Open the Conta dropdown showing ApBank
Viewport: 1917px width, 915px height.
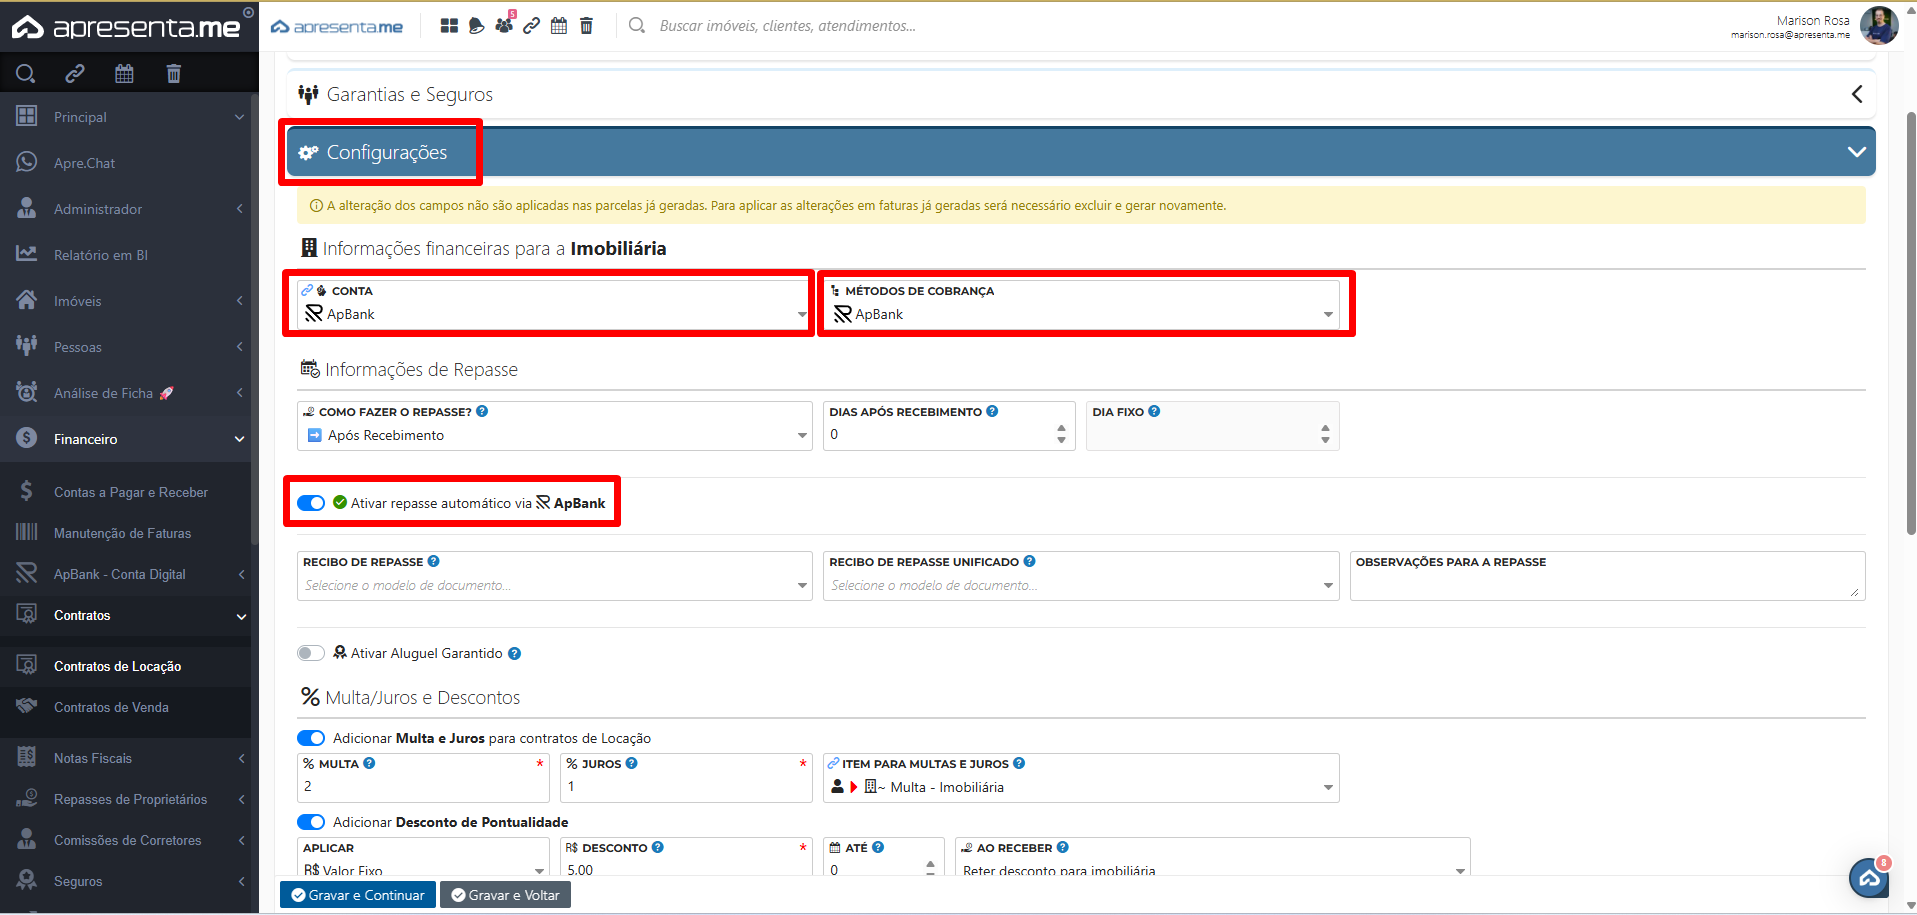tap(554, 314)
